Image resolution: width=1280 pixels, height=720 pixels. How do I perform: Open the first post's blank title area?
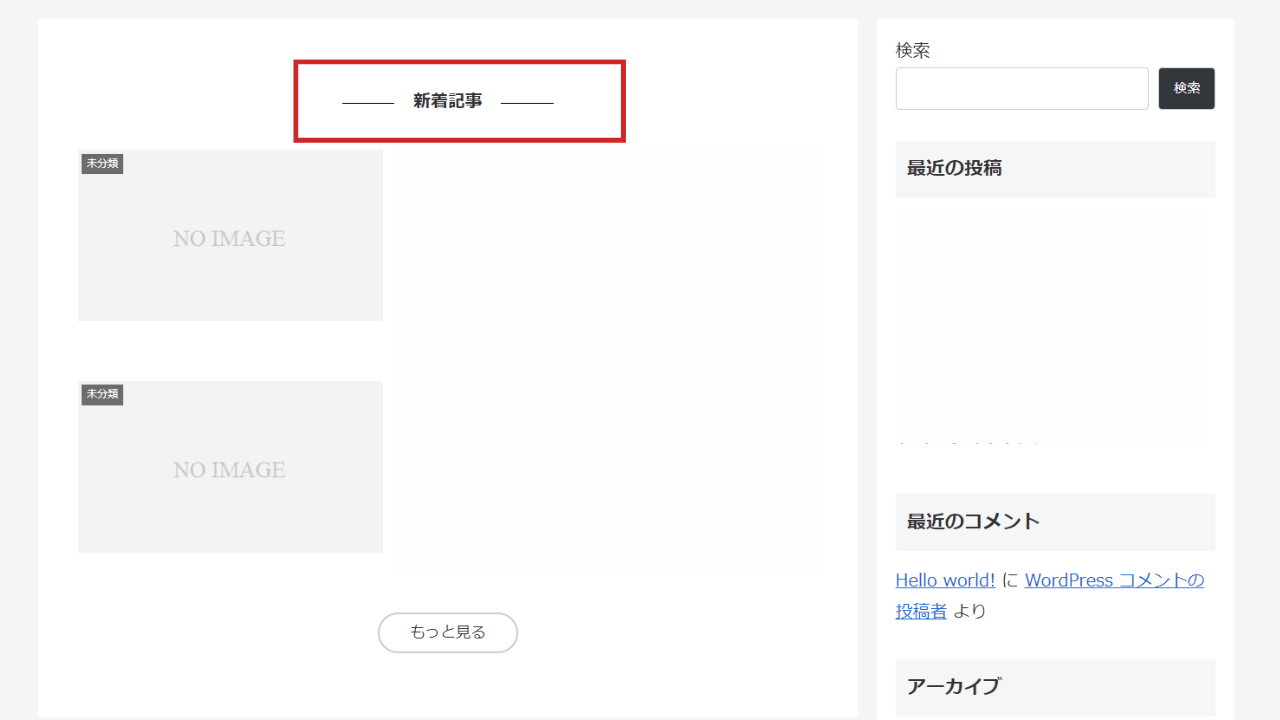[610, 236]
